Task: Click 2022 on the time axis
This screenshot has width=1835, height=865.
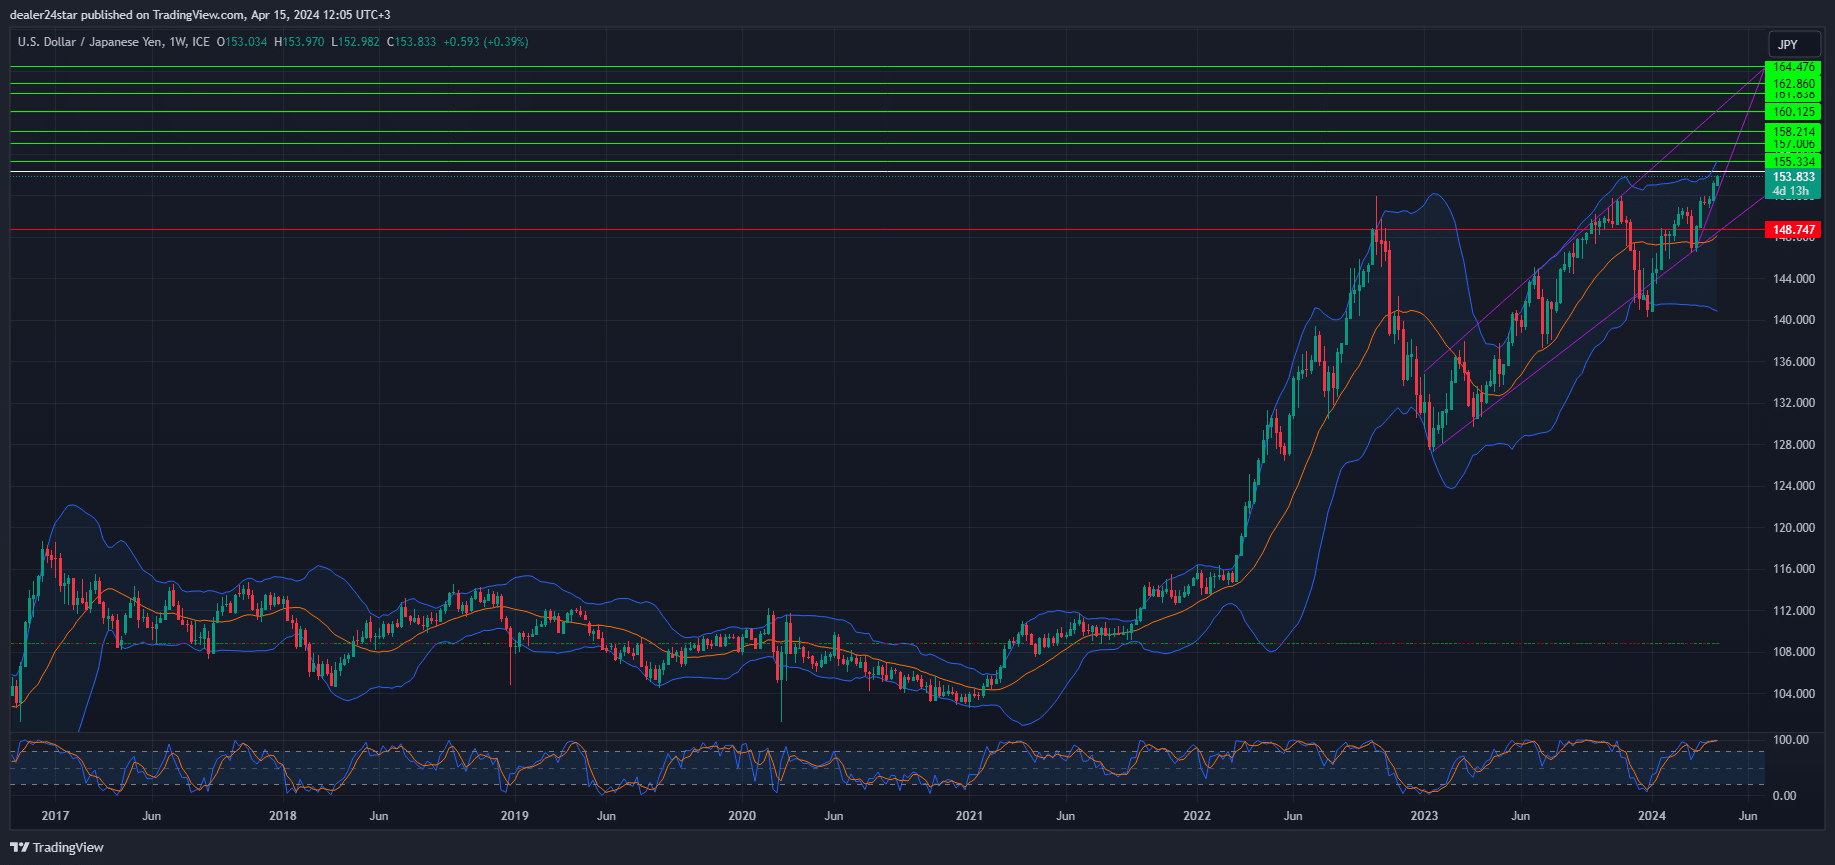Action: 1197,816
